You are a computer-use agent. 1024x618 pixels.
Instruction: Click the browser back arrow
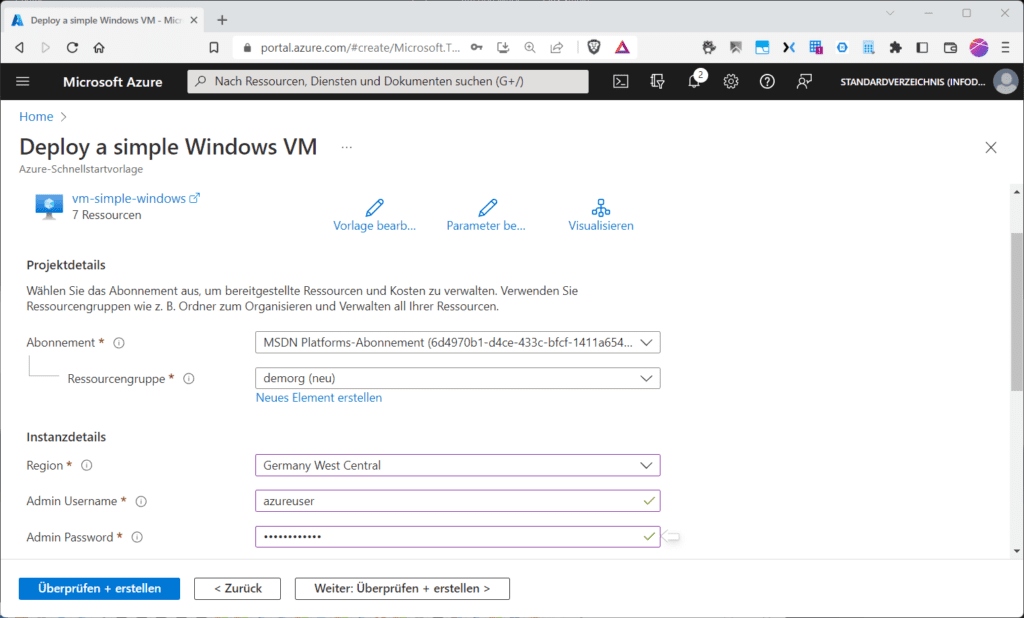(x=20, y=48)
